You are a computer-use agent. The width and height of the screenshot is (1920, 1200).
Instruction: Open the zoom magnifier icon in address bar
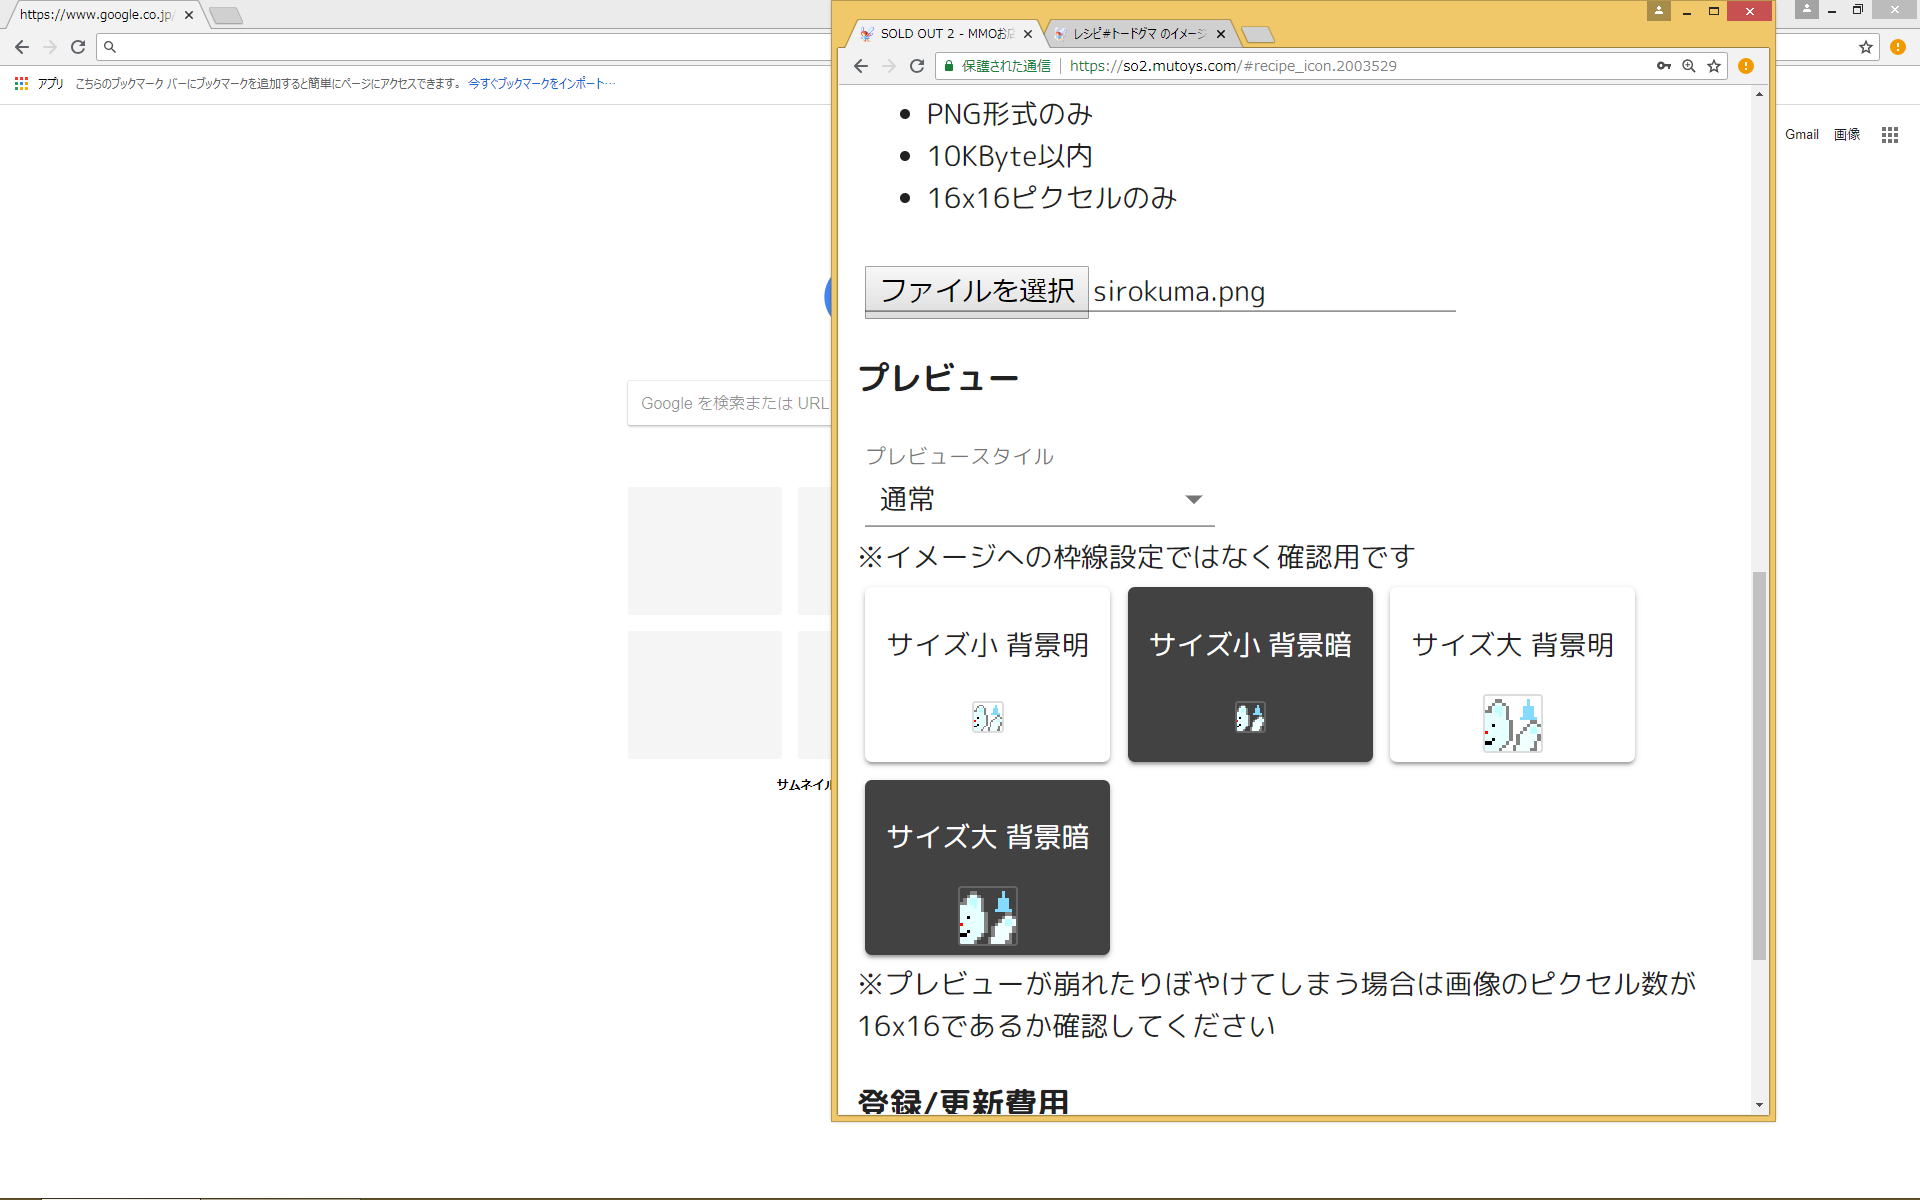point(1689,66)
